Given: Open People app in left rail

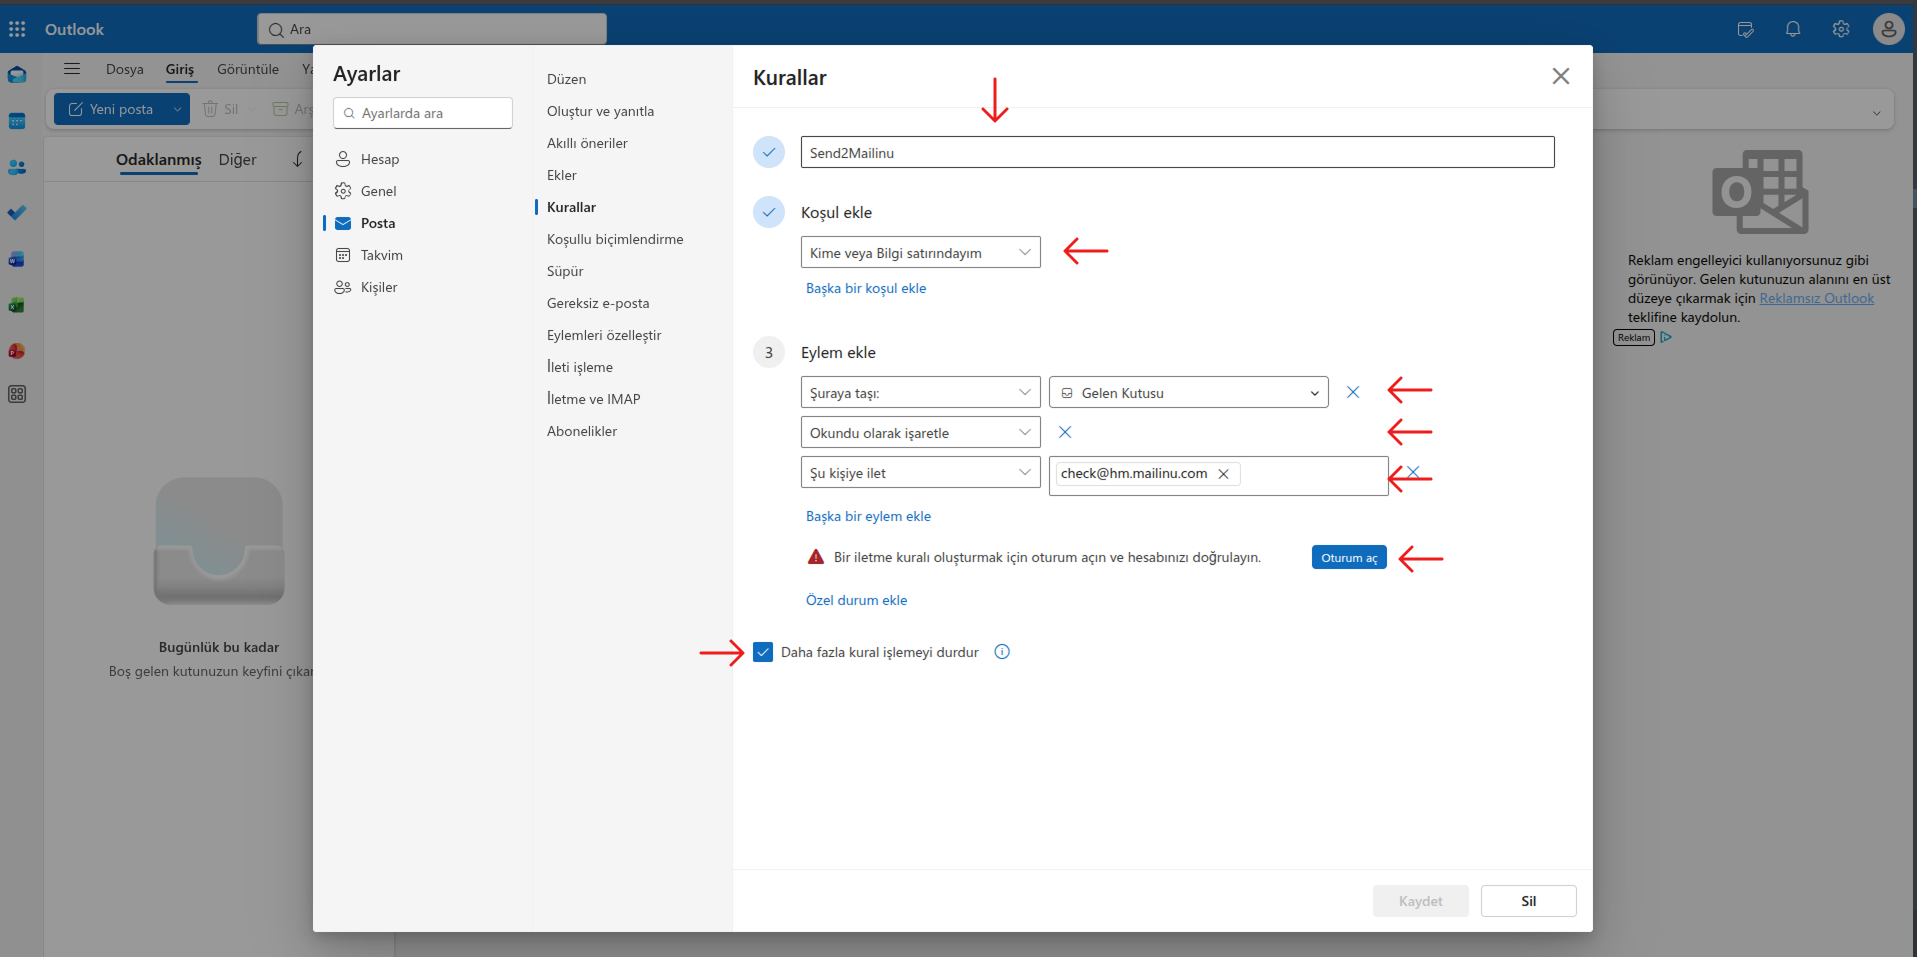Looking at the screenshot, I should click(17, 167).
